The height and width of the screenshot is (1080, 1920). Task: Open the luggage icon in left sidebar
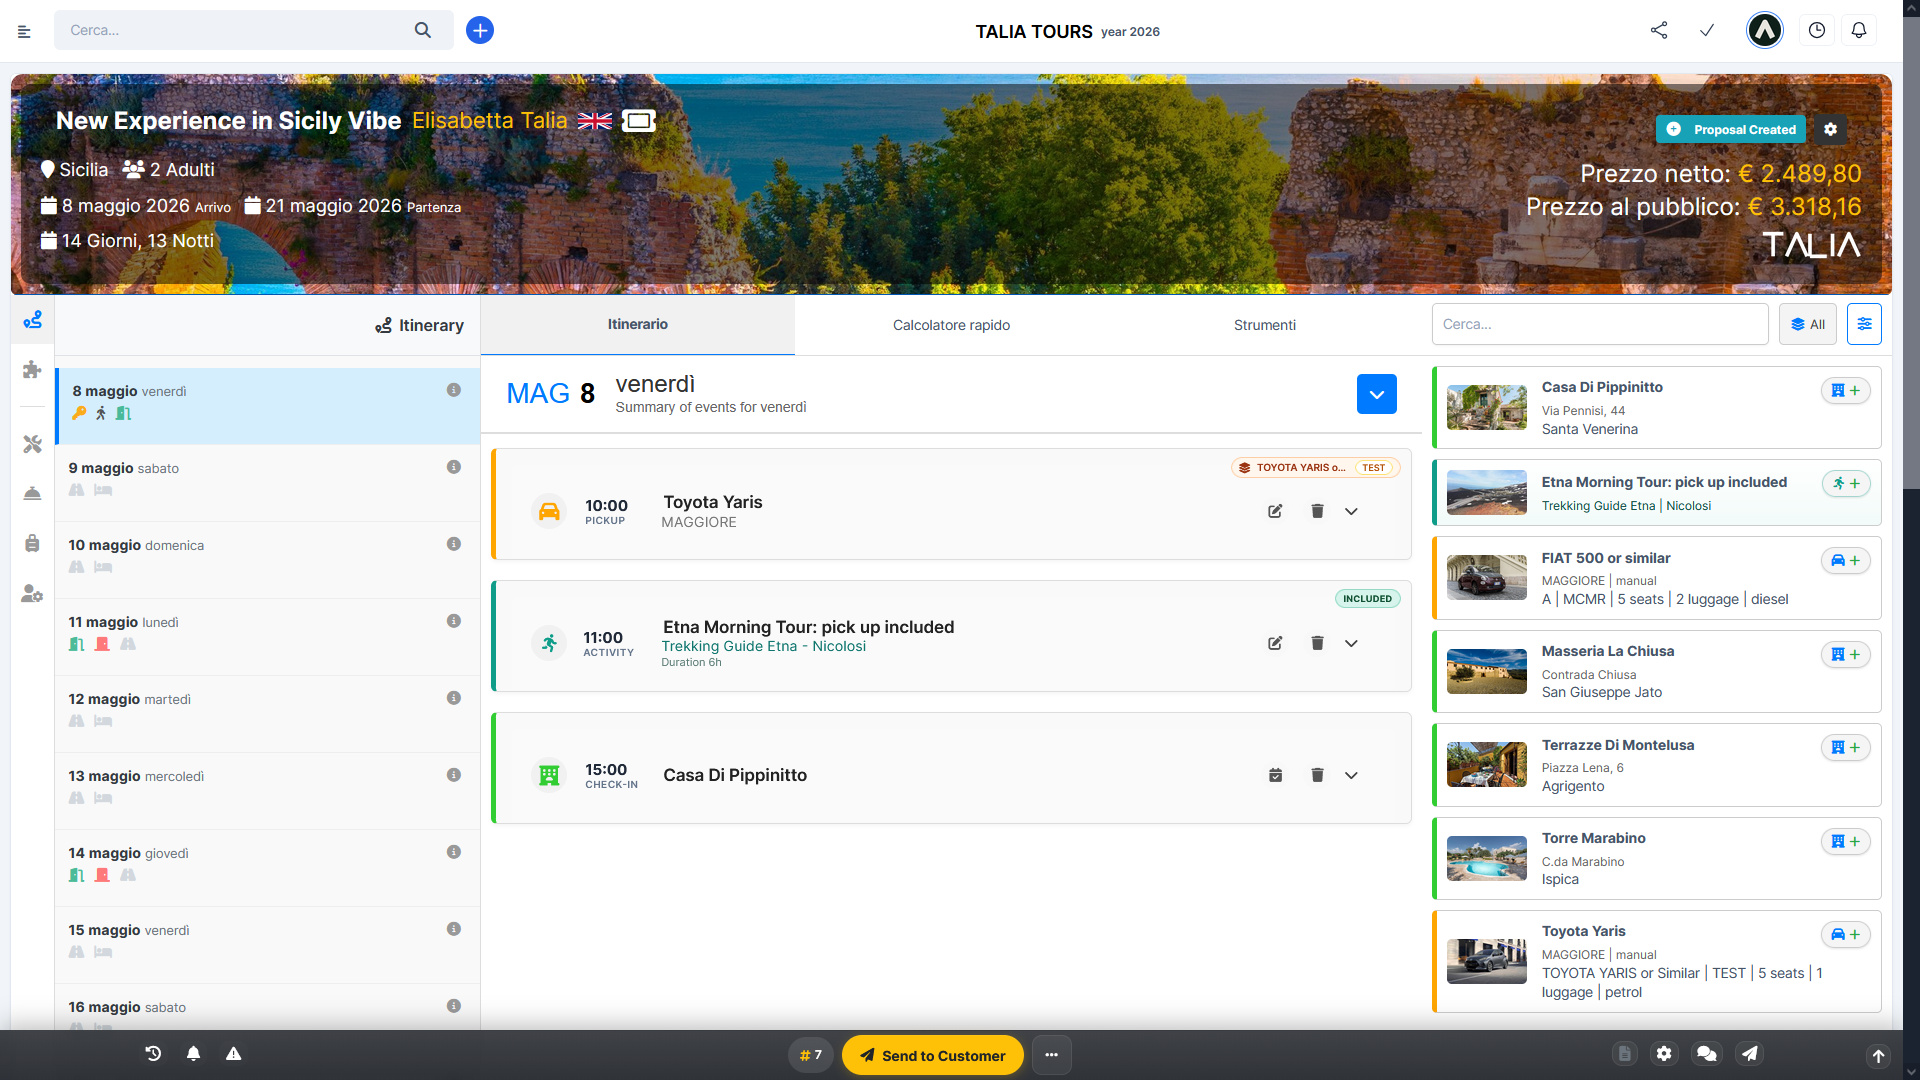(32, 543)
